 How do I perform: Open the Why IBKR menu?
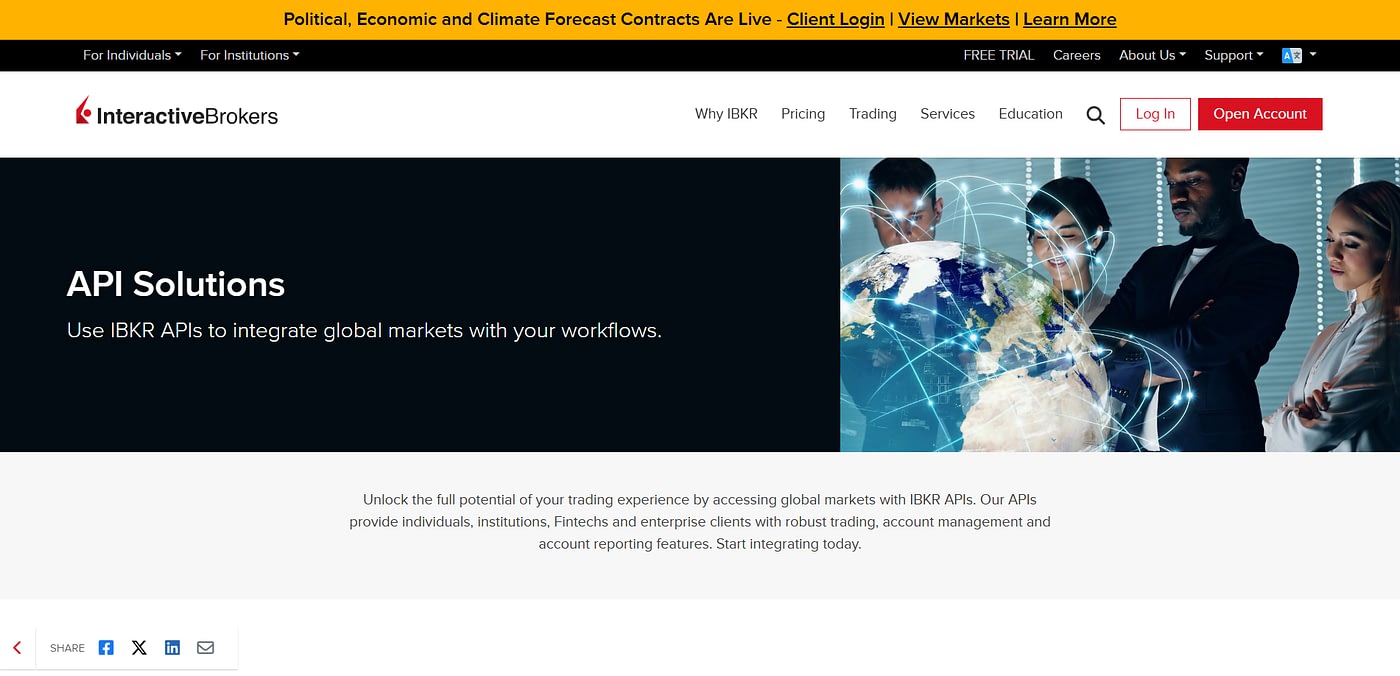click(726, 114)
